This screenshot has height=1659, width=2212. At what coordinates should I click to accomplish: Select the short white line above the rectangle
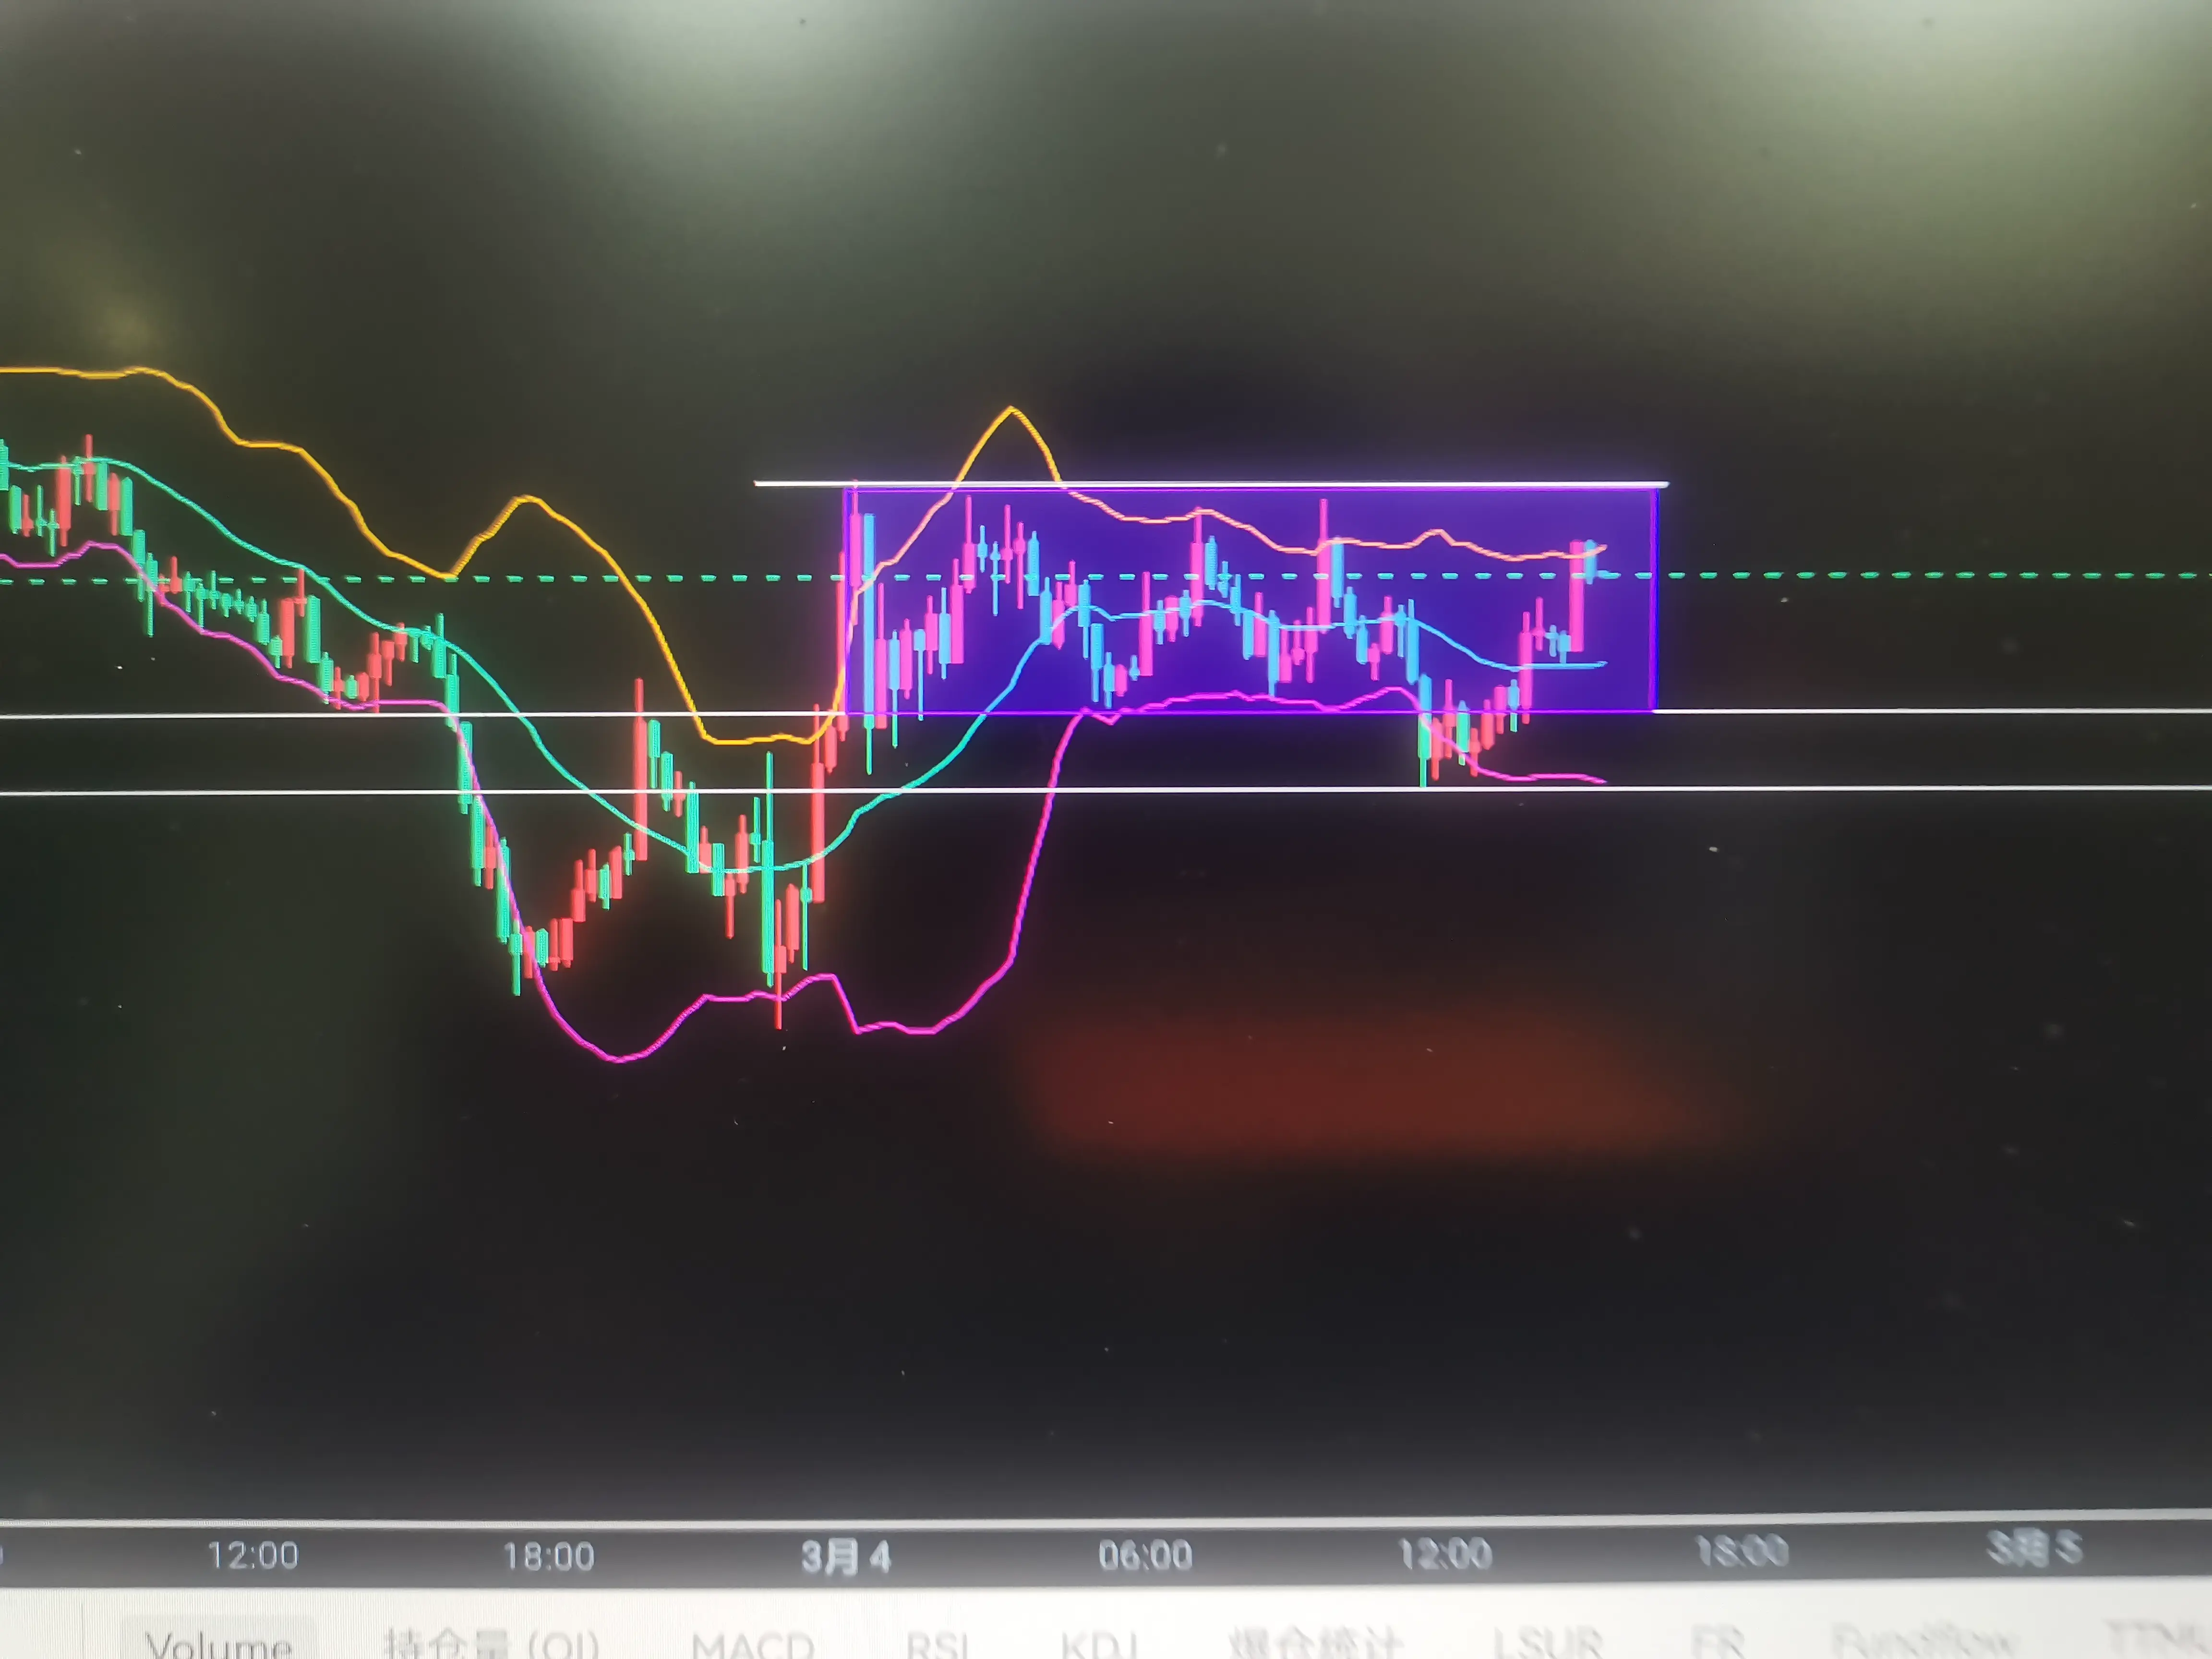click(x=800, y=484)
